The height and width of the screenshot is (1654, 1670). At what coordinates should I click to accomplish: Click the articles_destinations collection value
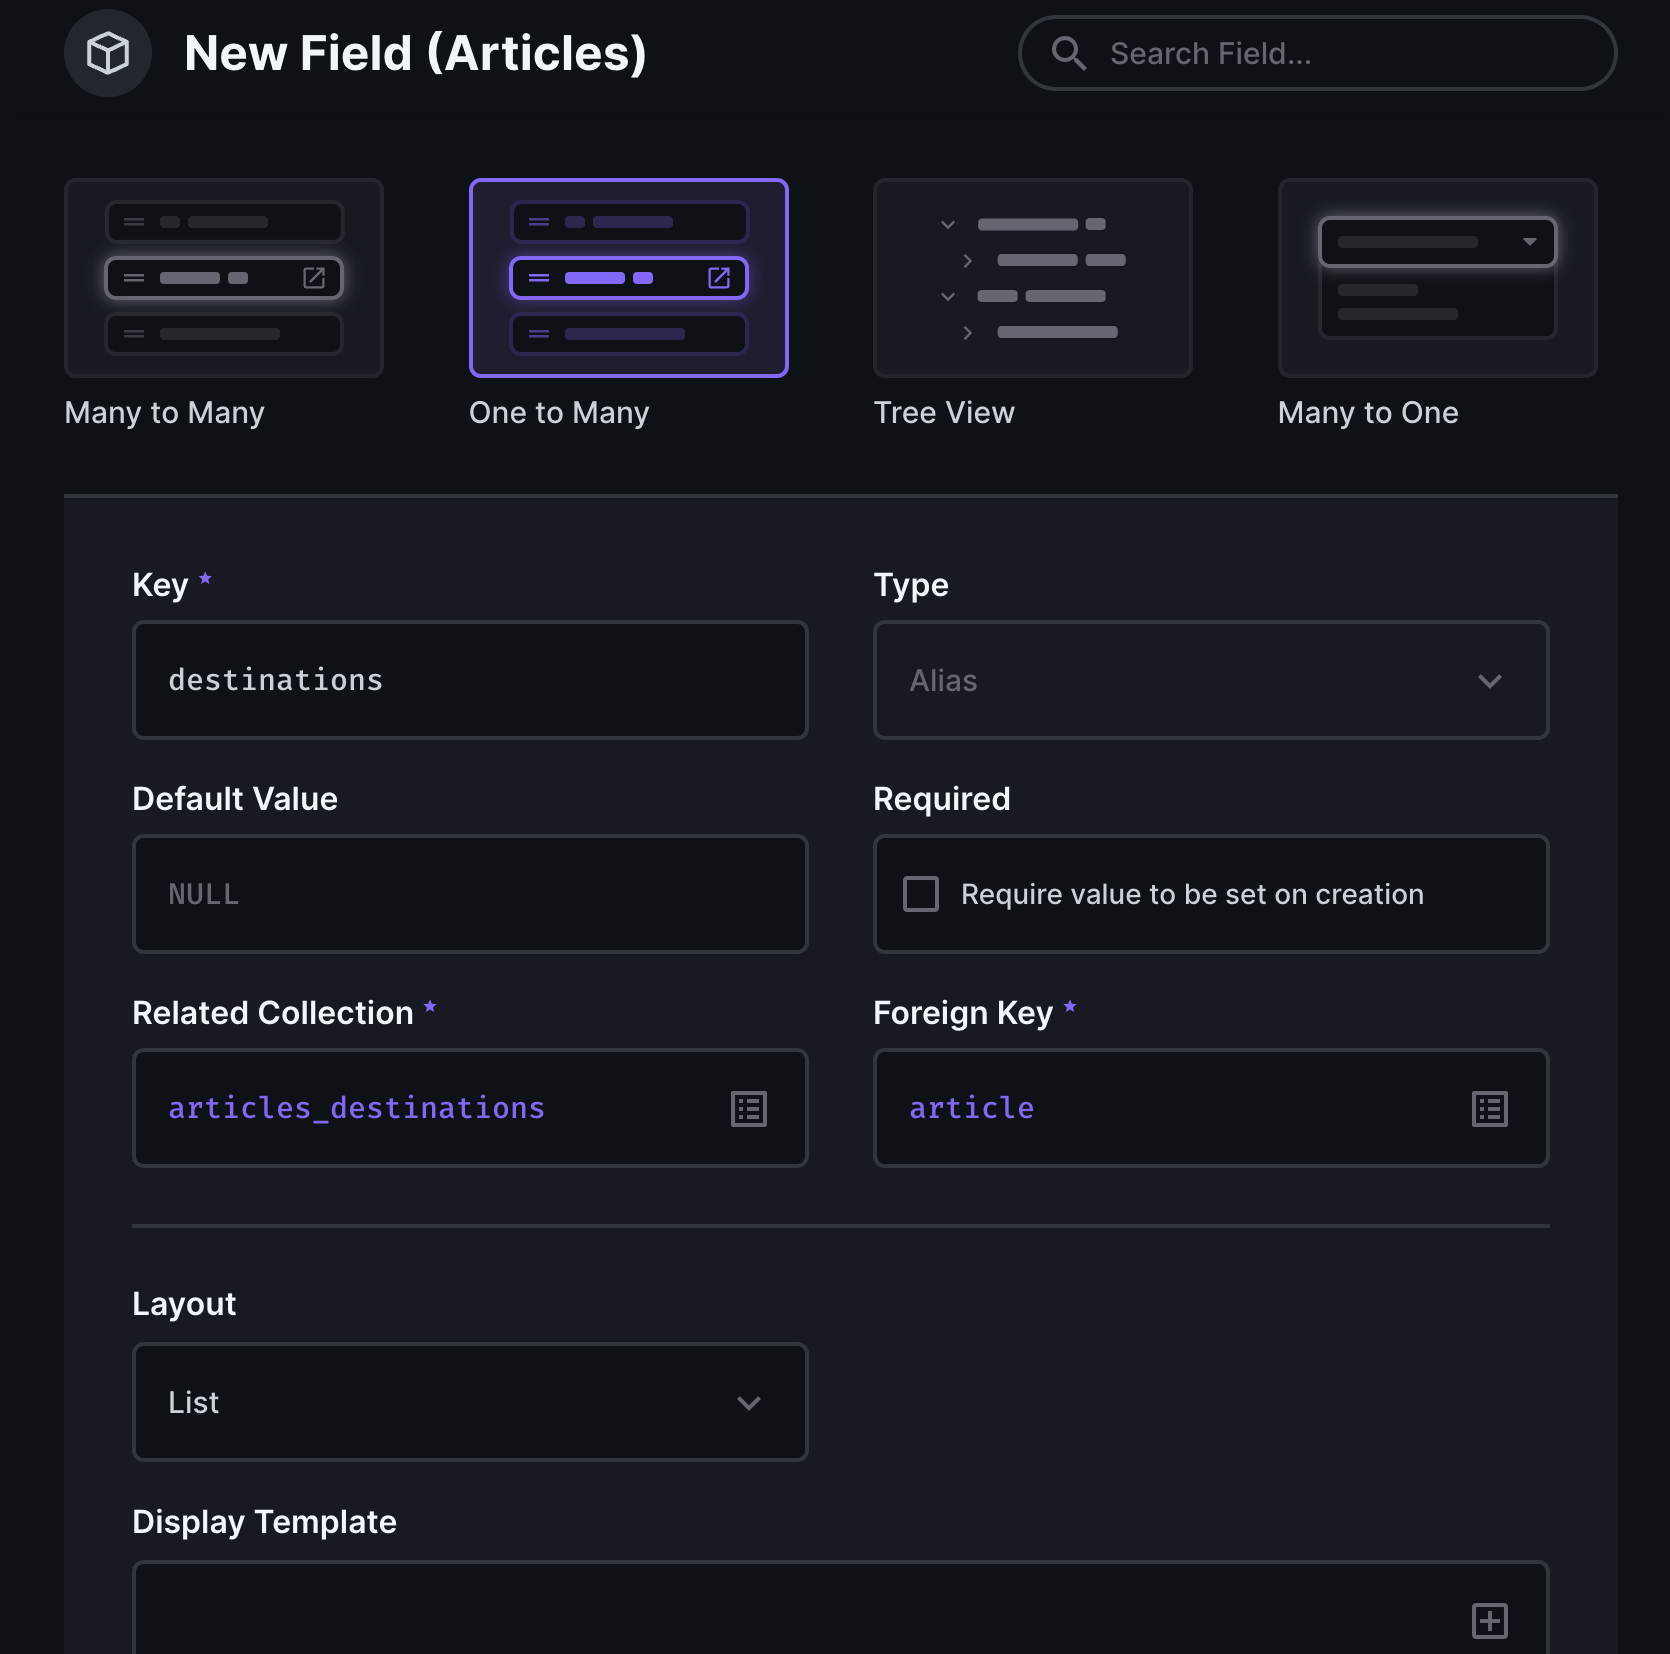[356, 1107]
